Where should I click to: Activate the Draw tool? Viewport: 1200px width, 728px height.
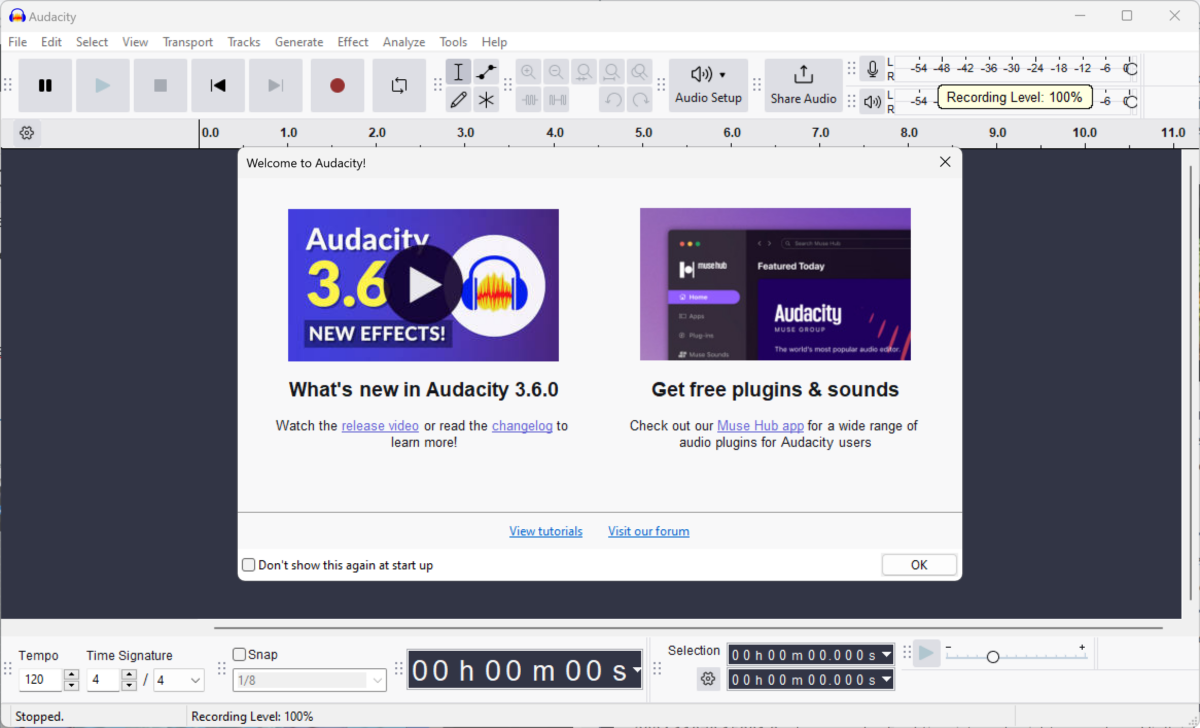tap(458, 99)
